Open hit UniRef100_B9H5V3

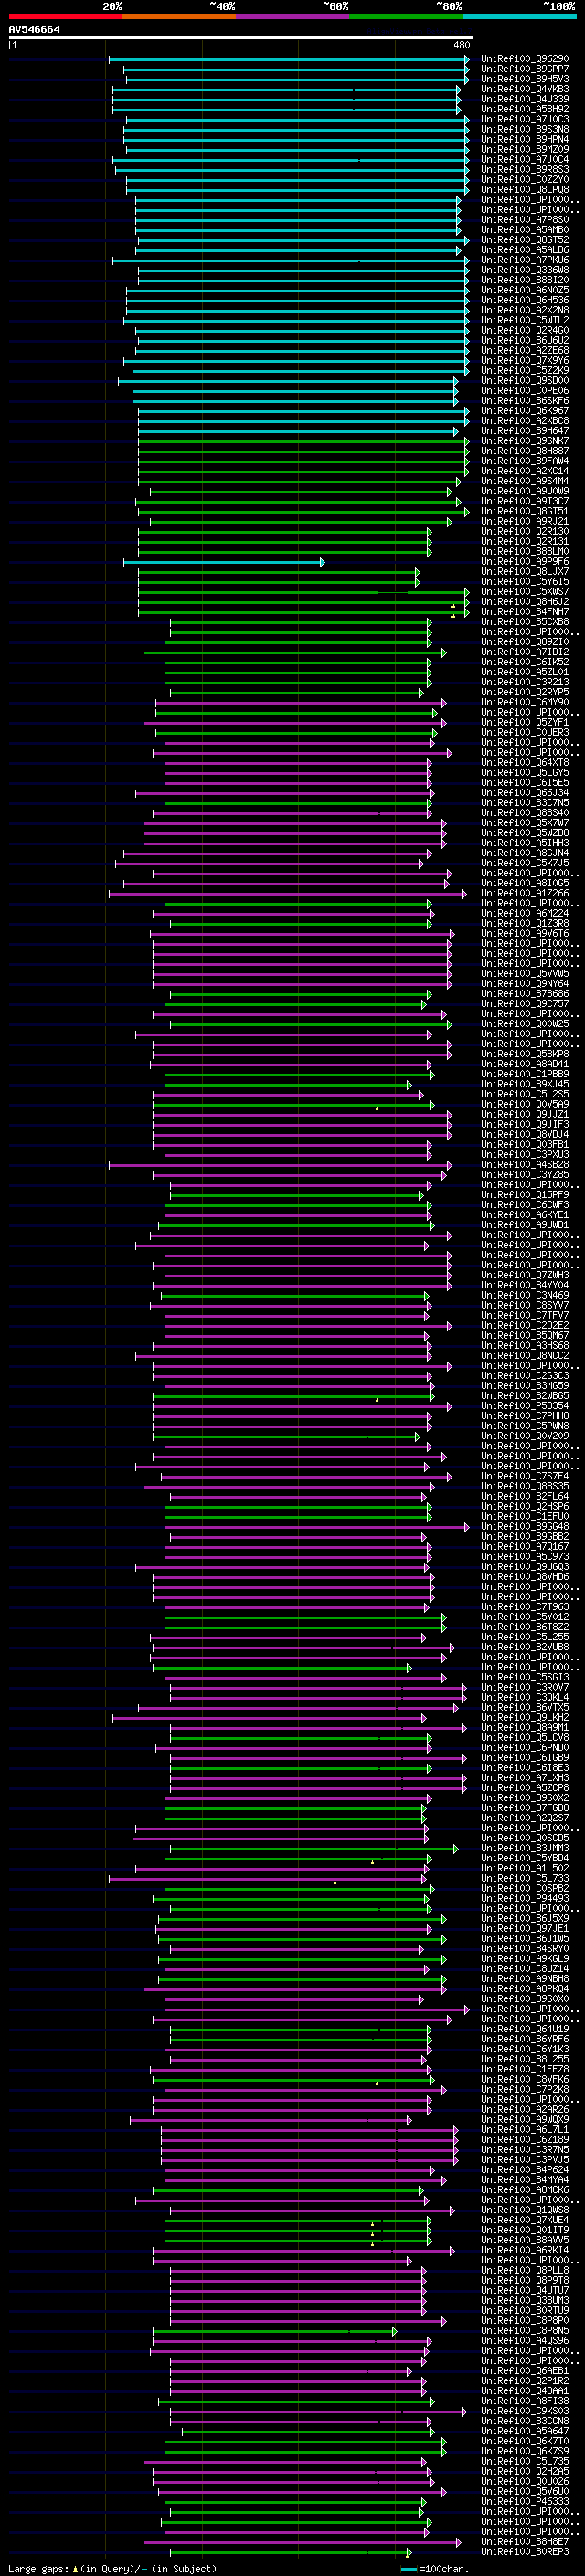(525, 79)
